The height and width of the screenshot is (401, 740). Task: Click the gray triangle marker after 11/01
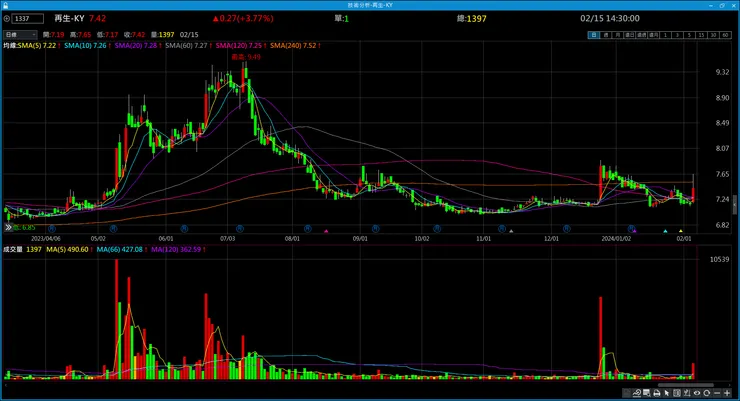pos(511,231)
